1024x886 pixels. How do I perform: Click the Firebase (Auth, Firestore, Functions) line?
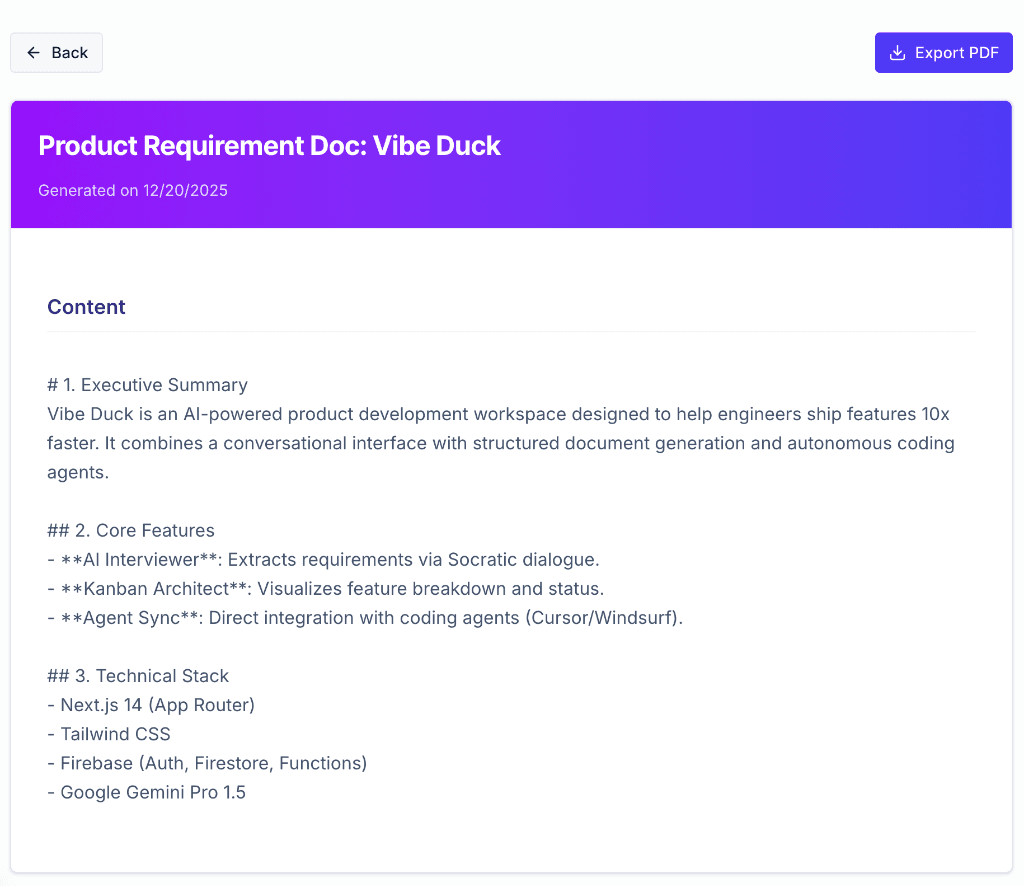[x=207, y=763]
